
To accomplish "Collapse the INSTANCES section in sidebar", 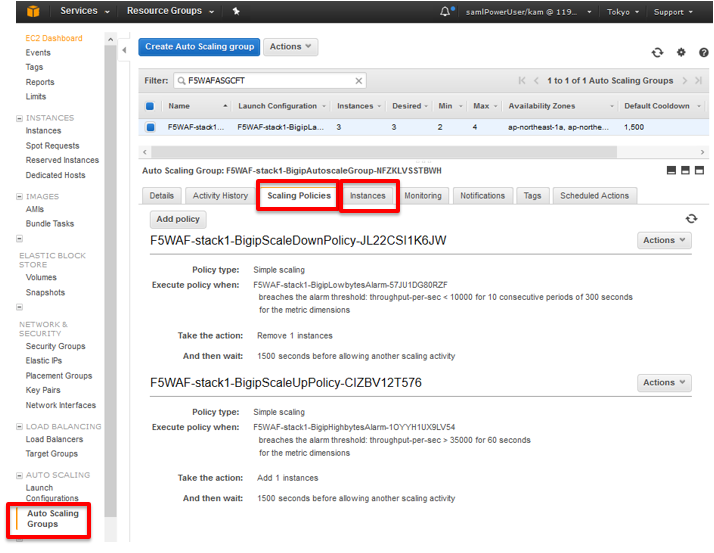I will pos(20,118).
